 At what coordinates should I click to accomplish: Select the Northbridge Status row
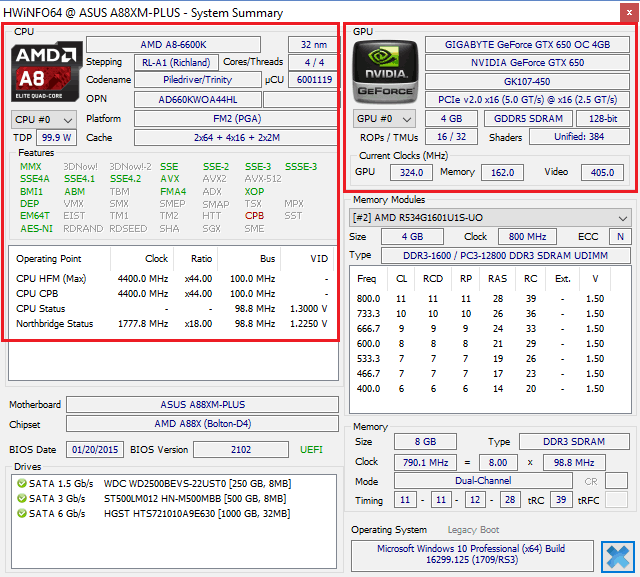click(x=172, y=324)
